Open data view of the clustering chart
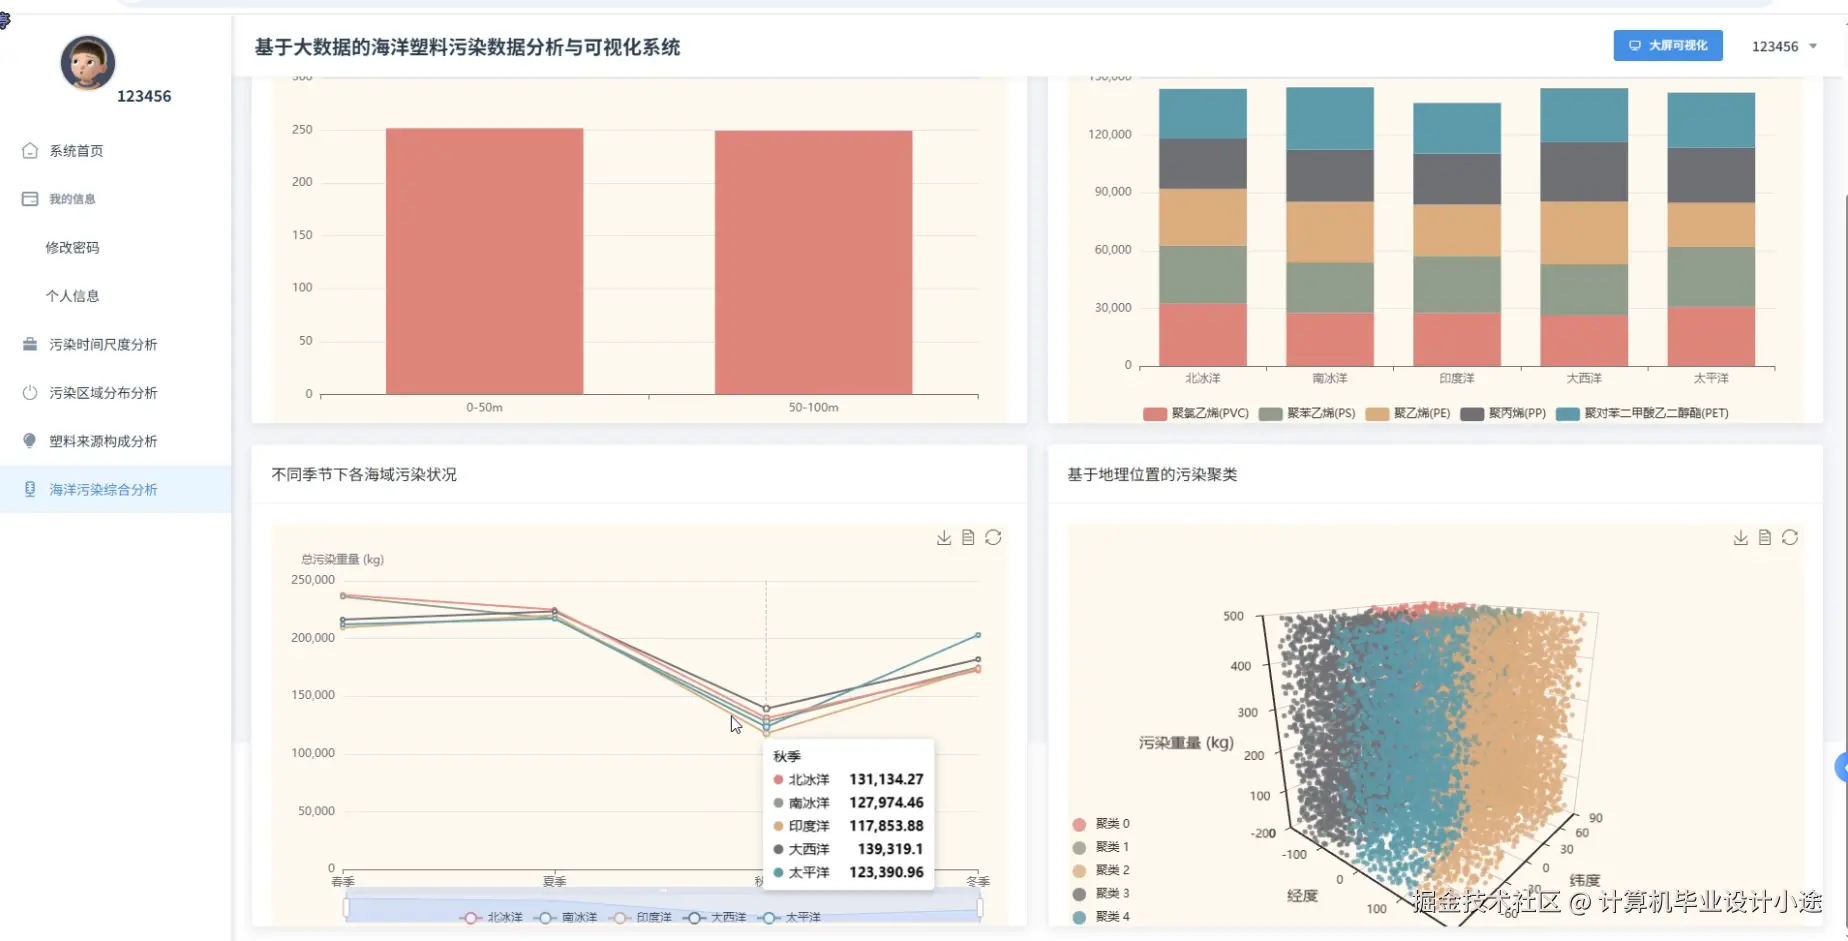 pyautogui.click(x=1763, y=537)
